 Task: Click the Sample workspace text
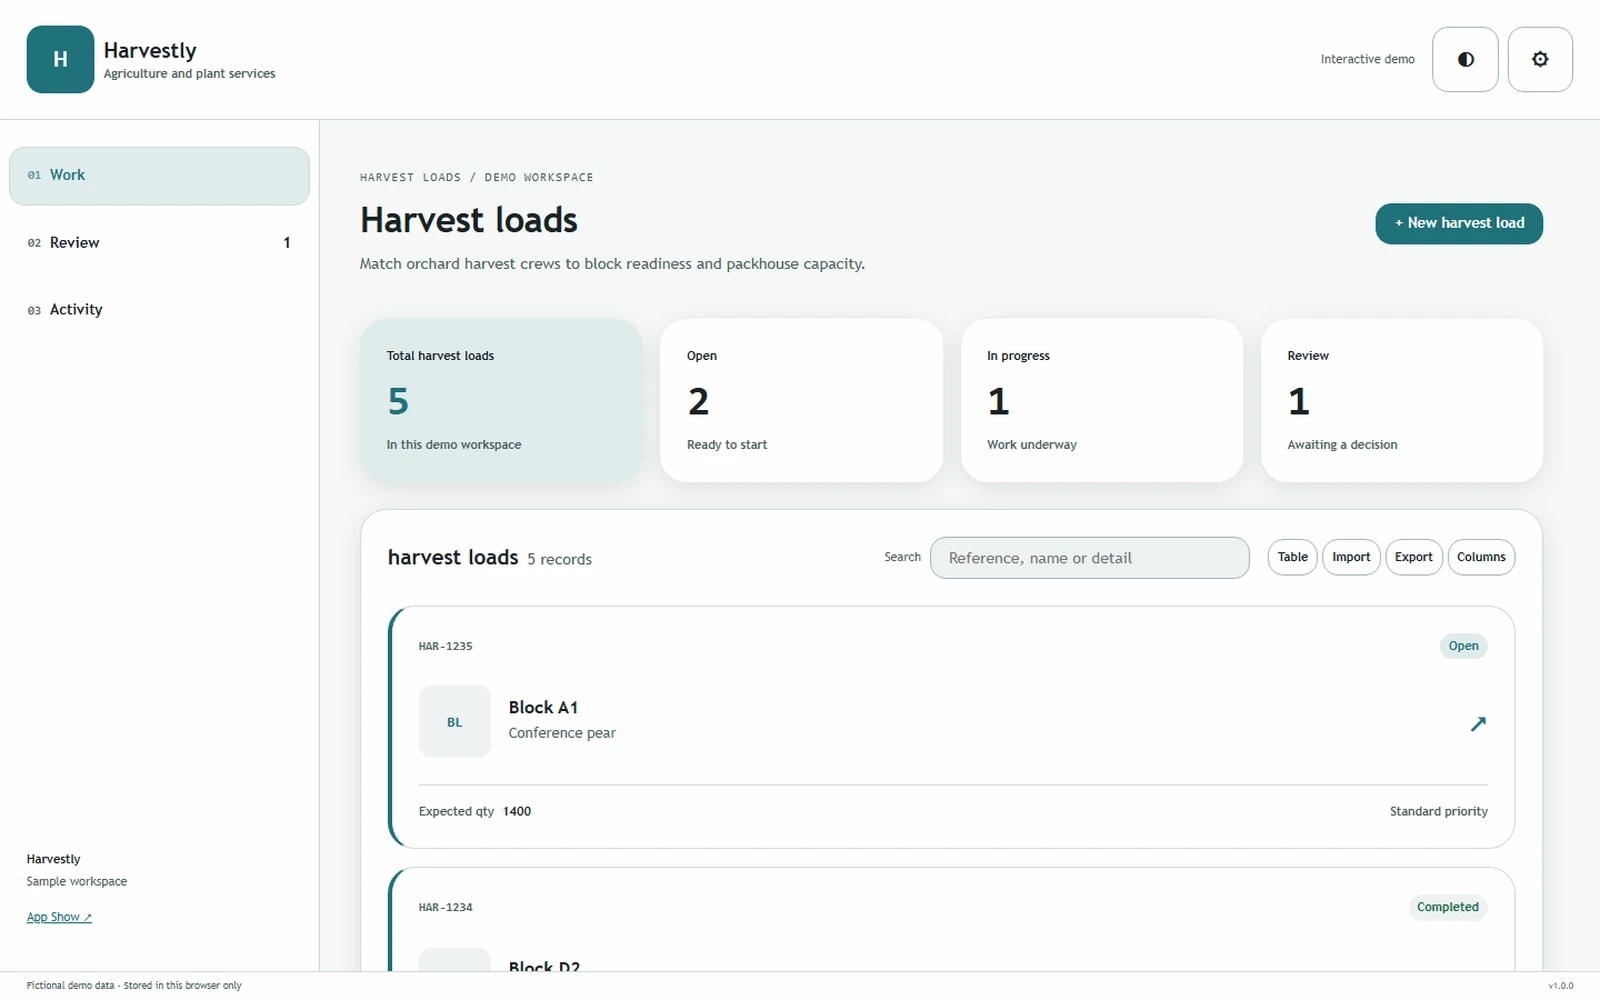pyautogui.click(x=77, y=881)
